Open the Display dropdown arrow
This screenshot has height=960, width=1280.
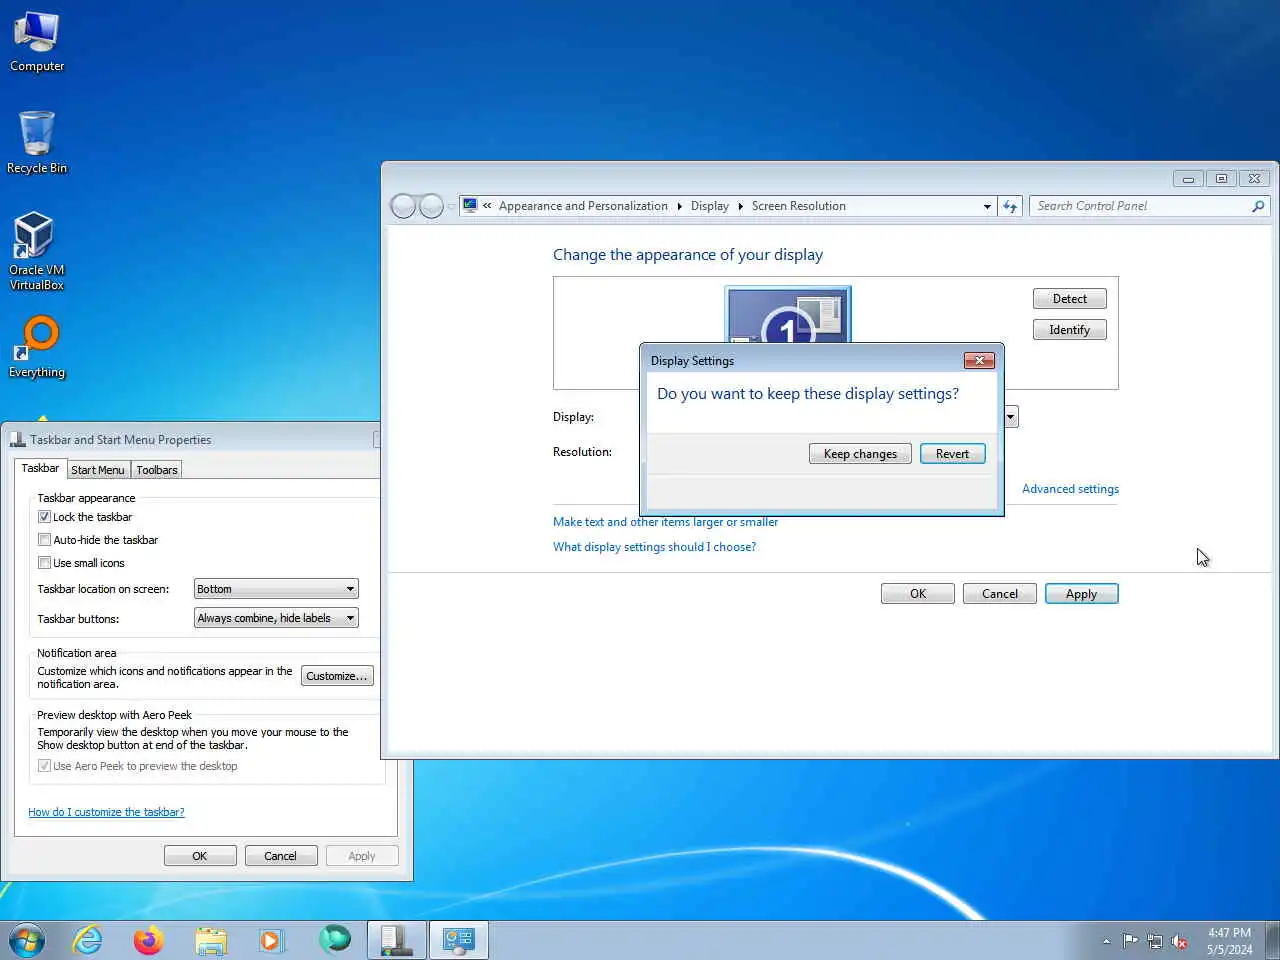[1011, 417]
